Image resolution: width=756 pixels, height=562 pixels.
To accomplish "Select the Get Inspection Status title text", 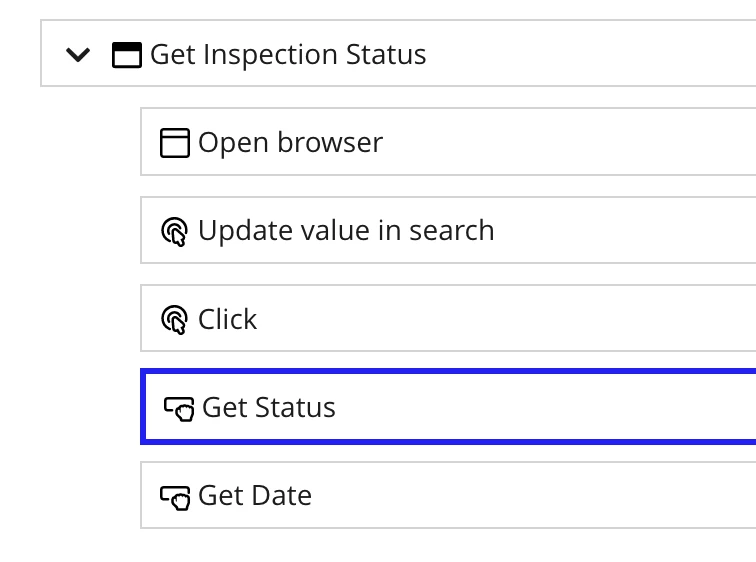I will pos(288,54).
